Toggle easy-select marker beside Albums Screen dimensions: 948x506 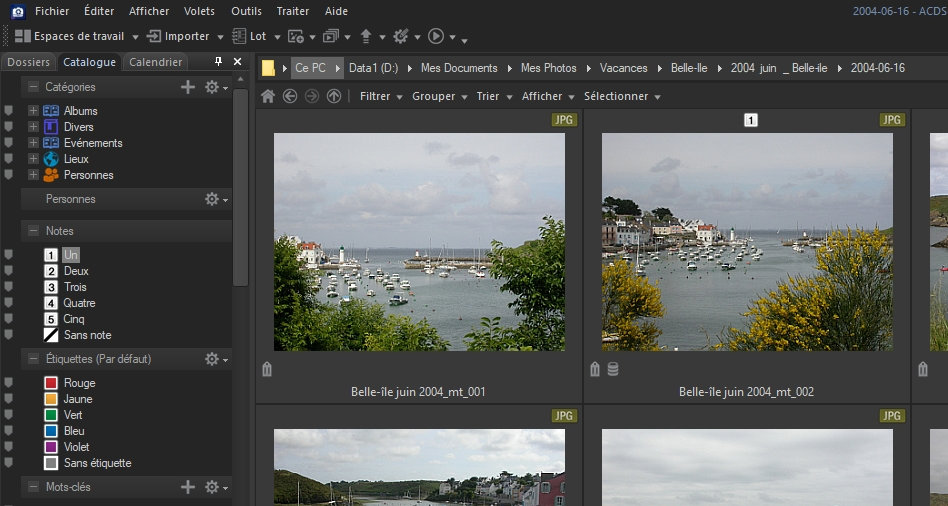coord(9,111)
